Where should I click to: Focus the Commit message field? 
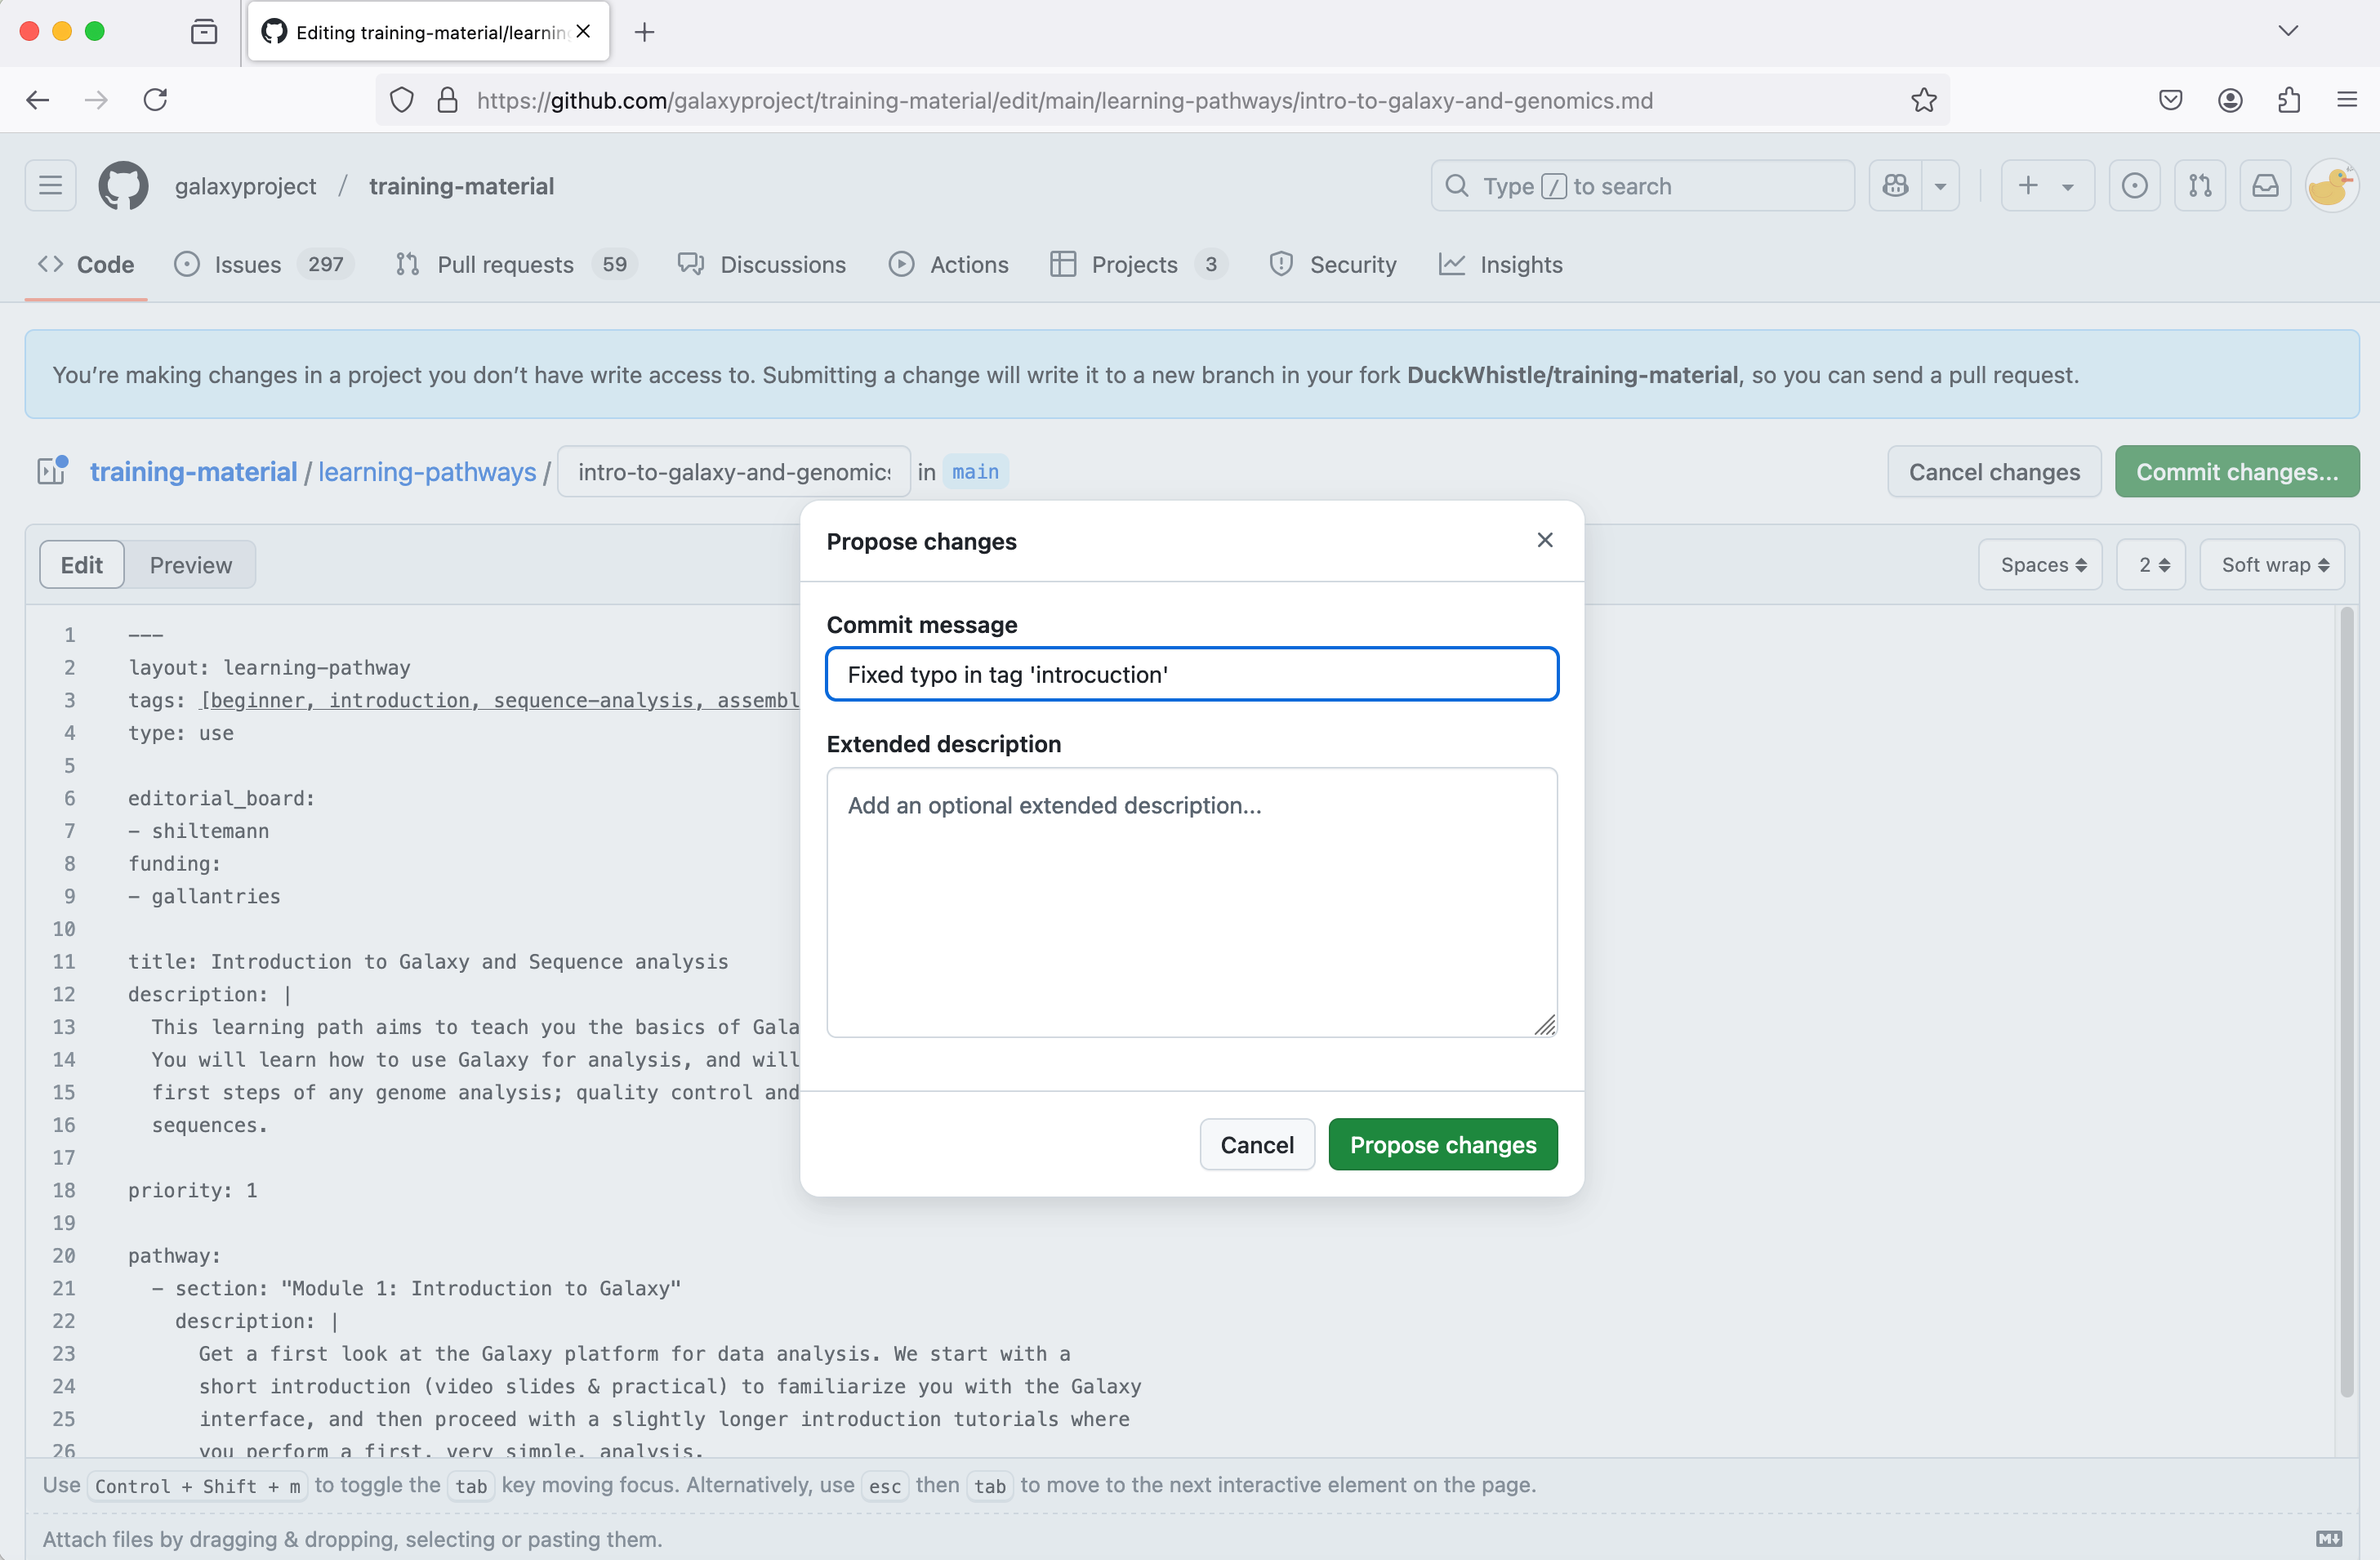click(1192, 674)
